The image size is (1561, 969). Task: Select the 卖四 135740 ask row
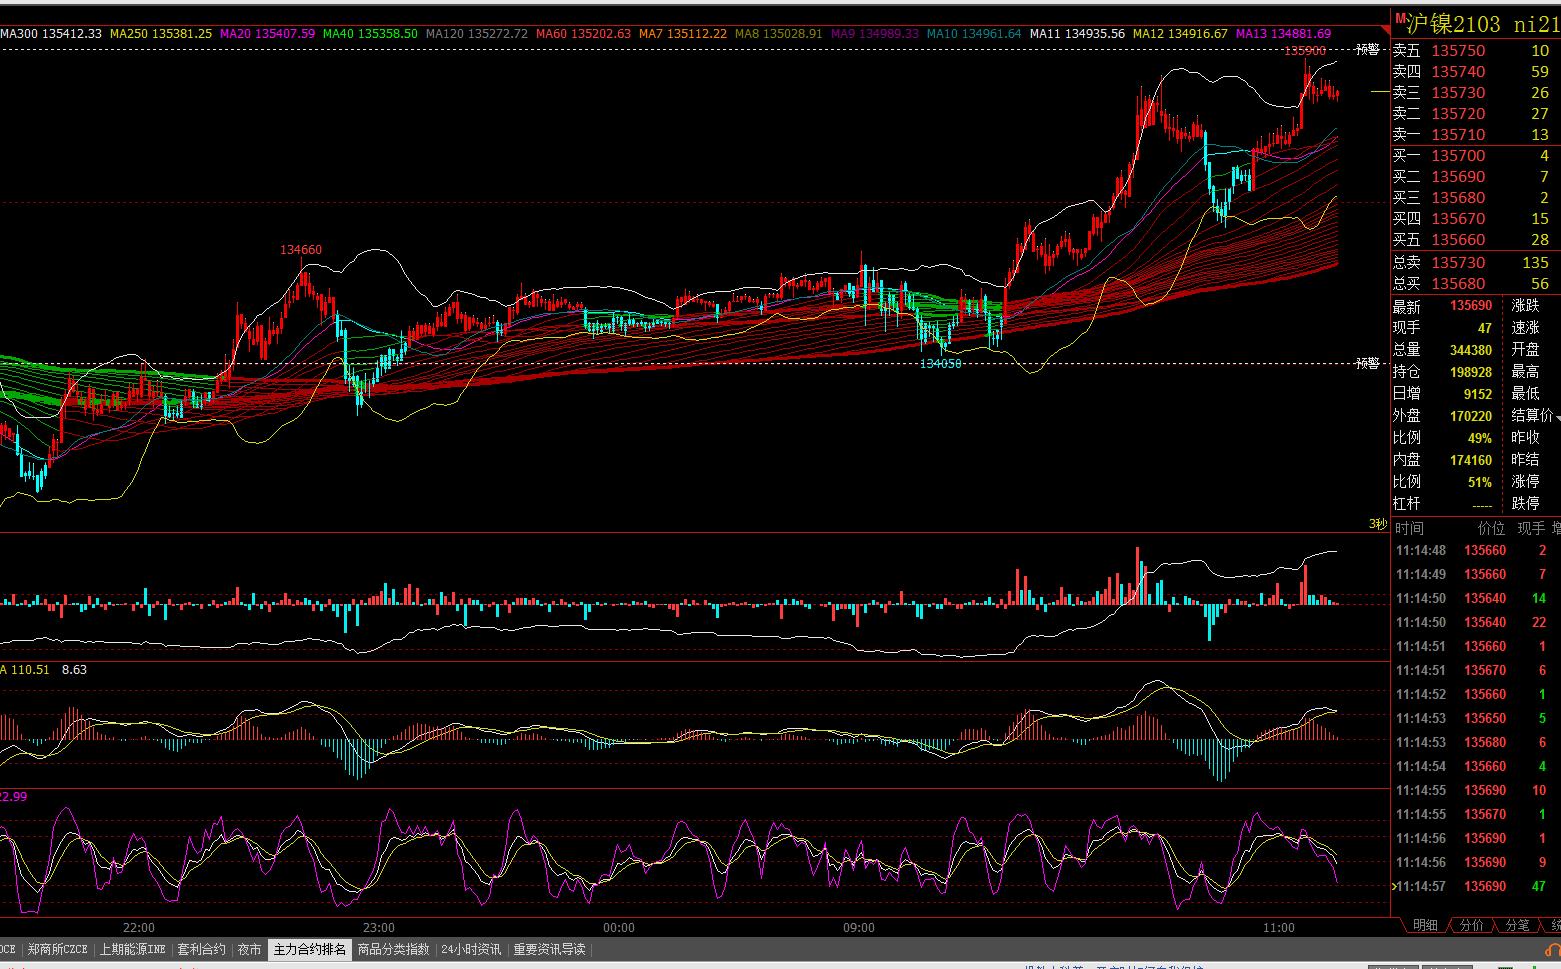1475,71
